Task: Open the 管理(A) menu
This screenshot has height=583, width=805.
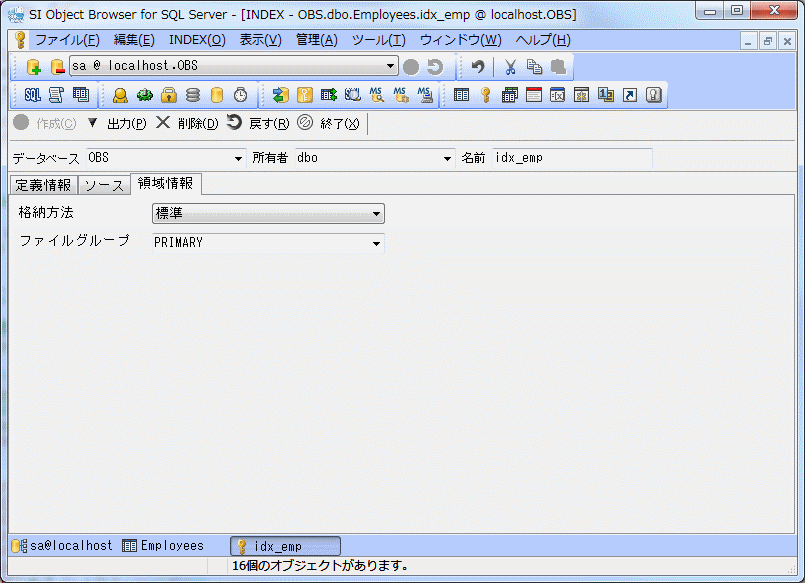Action: [x=316, y=40]
